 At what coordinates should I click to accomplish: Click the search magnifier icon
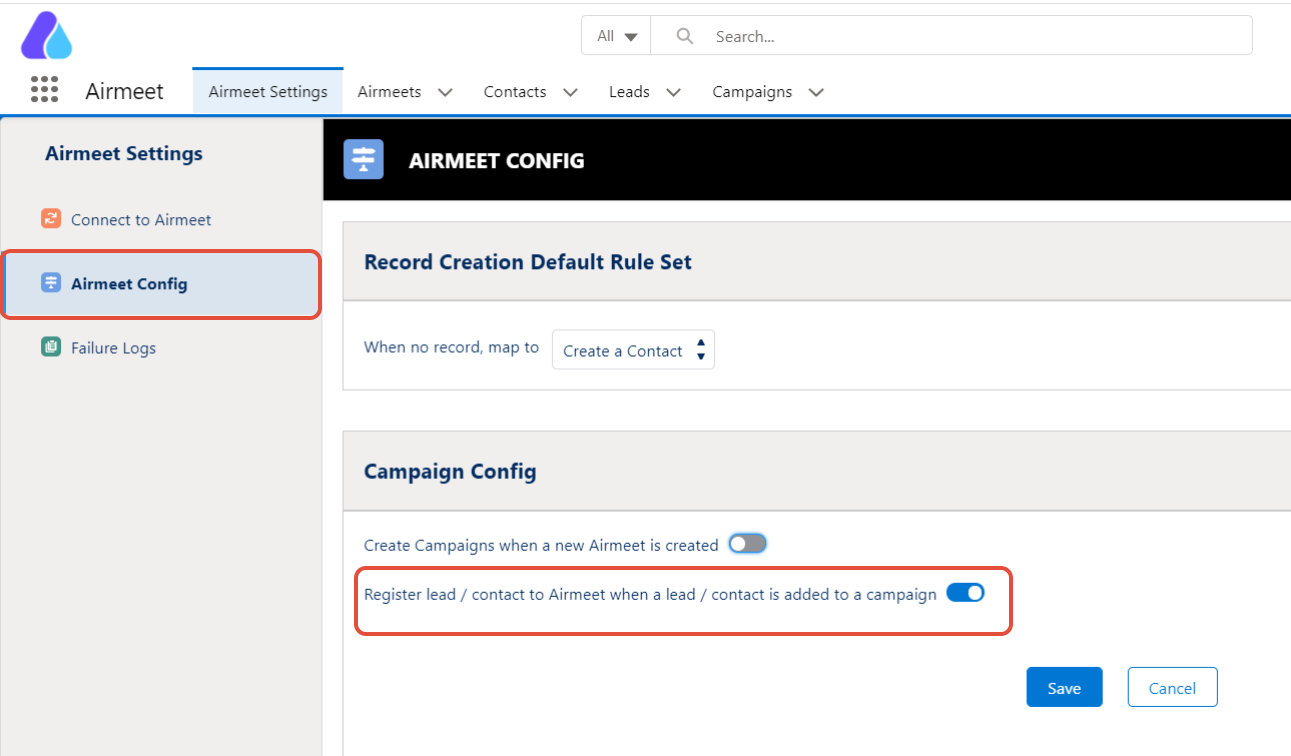click(x=685, y=36)
